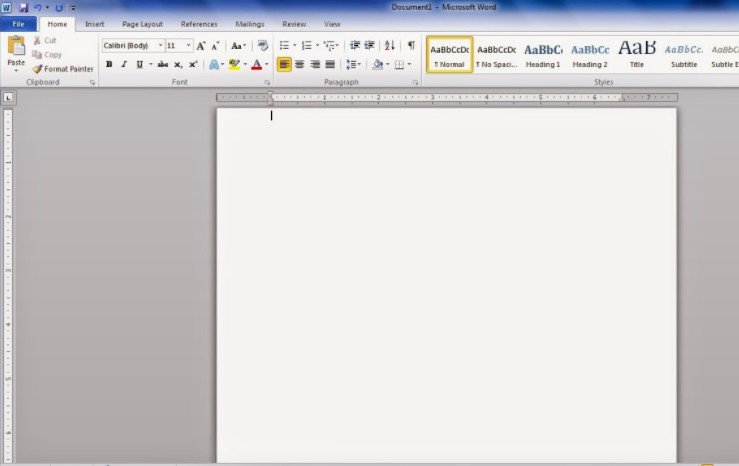Click the Bold formatting icon
Image resolution: width=739 pixels, height=466 pixels.
109,64
